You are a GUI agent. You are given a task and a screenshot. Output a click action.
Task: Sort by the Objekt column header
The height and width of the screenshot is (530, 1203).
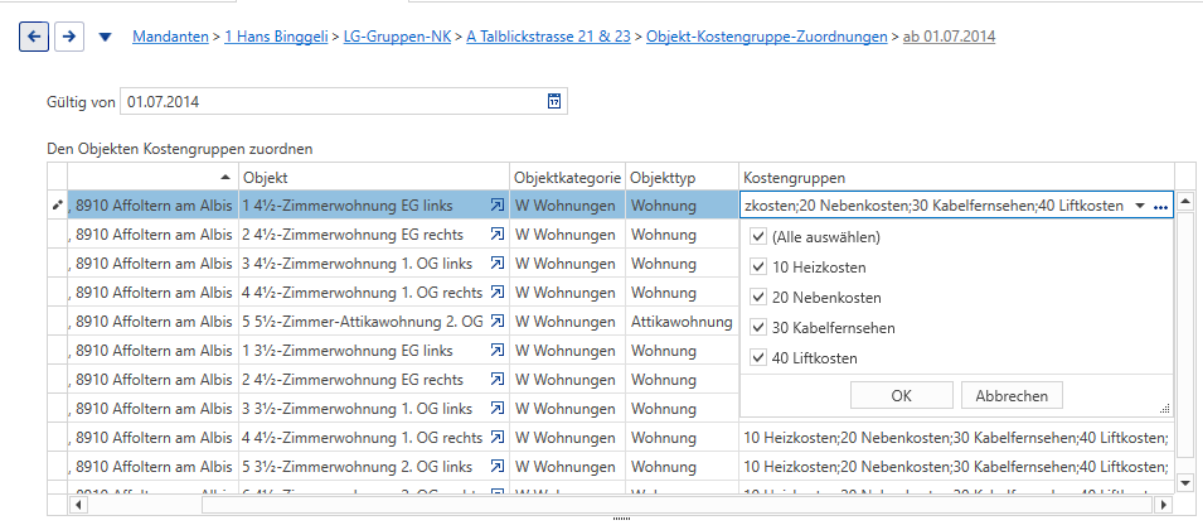[x=373, y=177]
